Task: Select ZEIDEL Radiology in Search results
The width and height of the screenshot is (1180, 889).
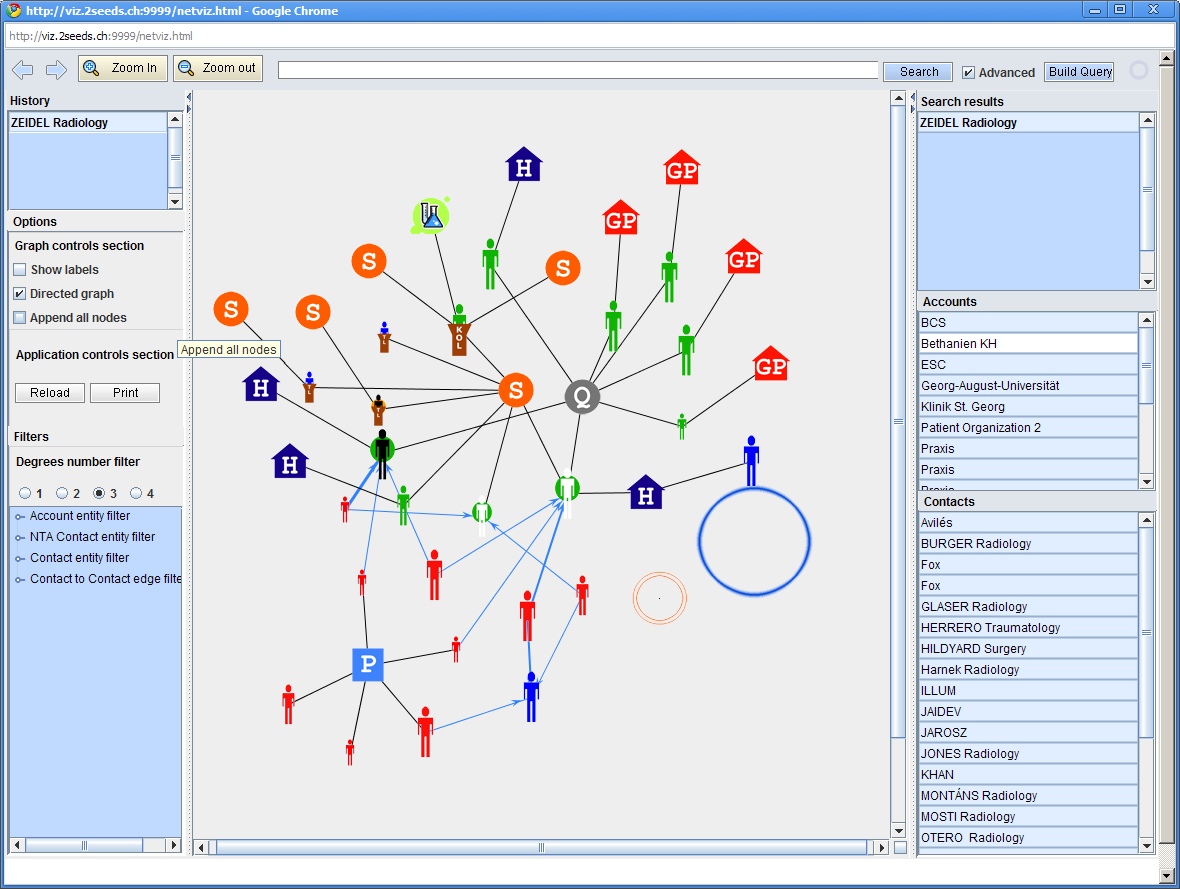Action: [x=1027, y=123]
